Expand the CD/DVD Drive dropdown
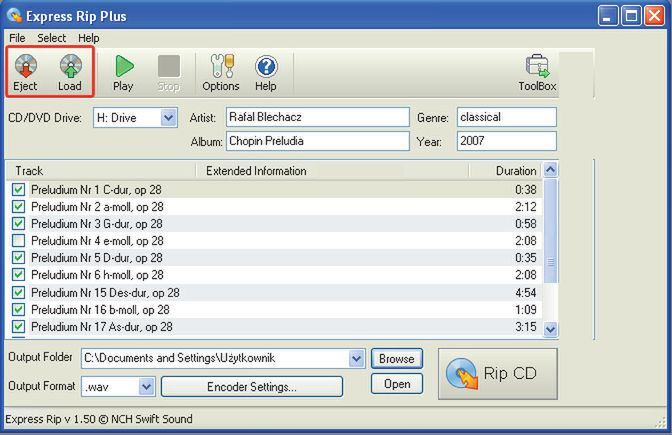The height and width of the screenshot is (435, 672). pyautogui.click(x=169, y=117)
